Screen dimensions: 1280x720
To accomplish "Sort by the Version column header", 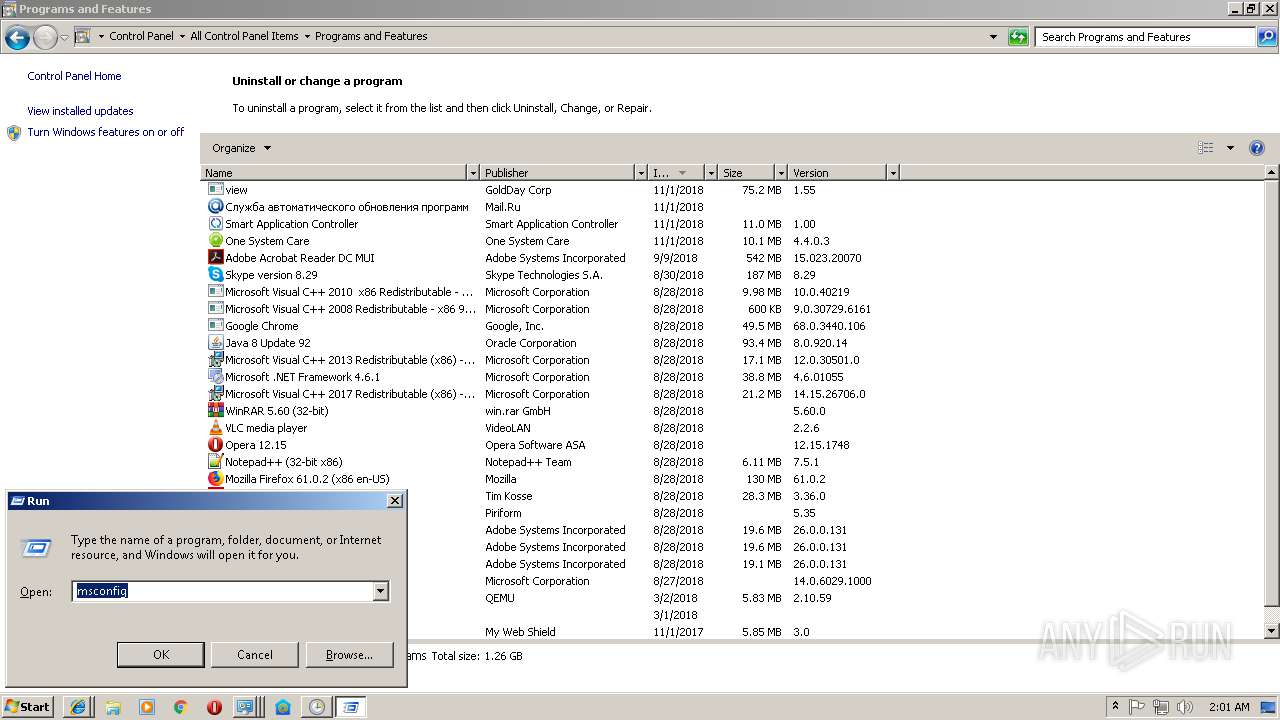I will pos(837,173).
